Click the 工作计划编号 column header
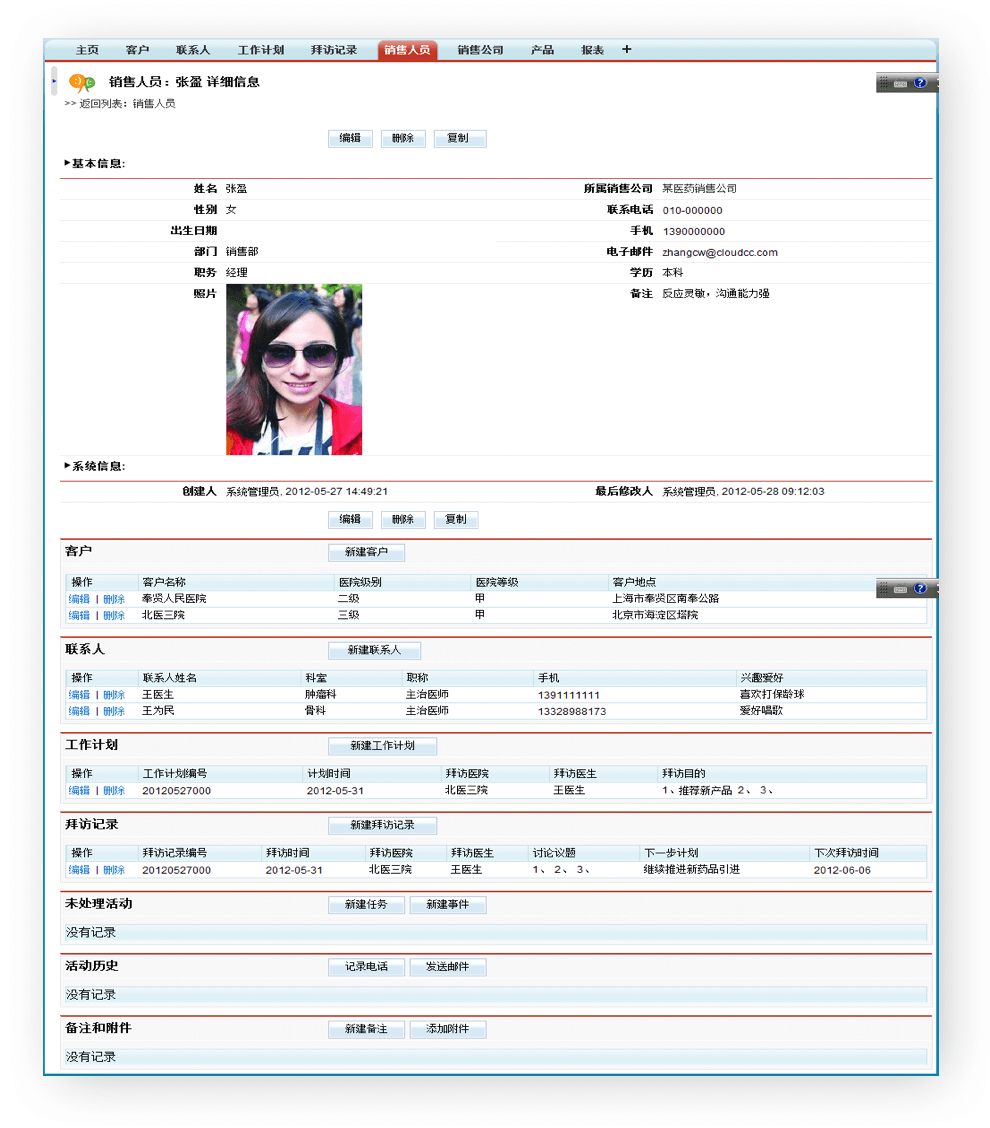Viewport: 990px width, 1128px height. [x=175, y=773]
